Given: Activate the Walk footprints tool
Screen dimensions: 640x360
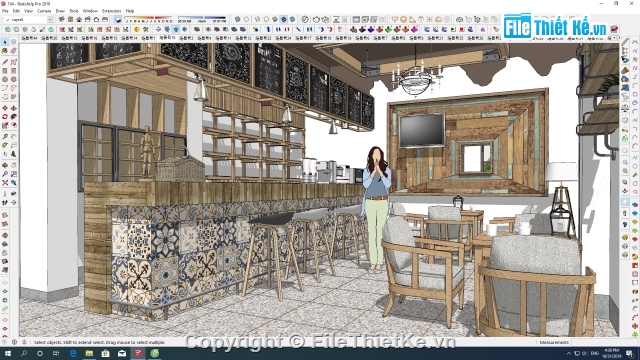Looking at the screenshot, I should (x=5, y=202).
